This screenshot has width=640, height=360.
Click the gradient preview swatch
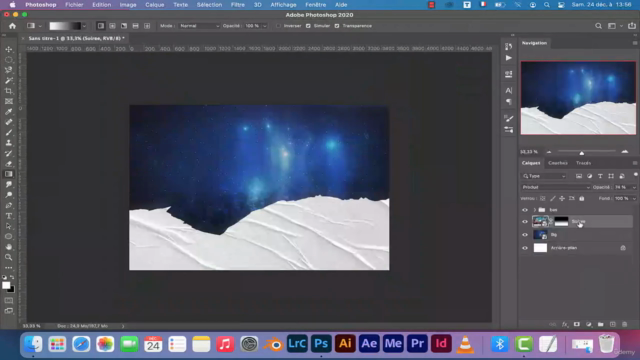(65, 26)
